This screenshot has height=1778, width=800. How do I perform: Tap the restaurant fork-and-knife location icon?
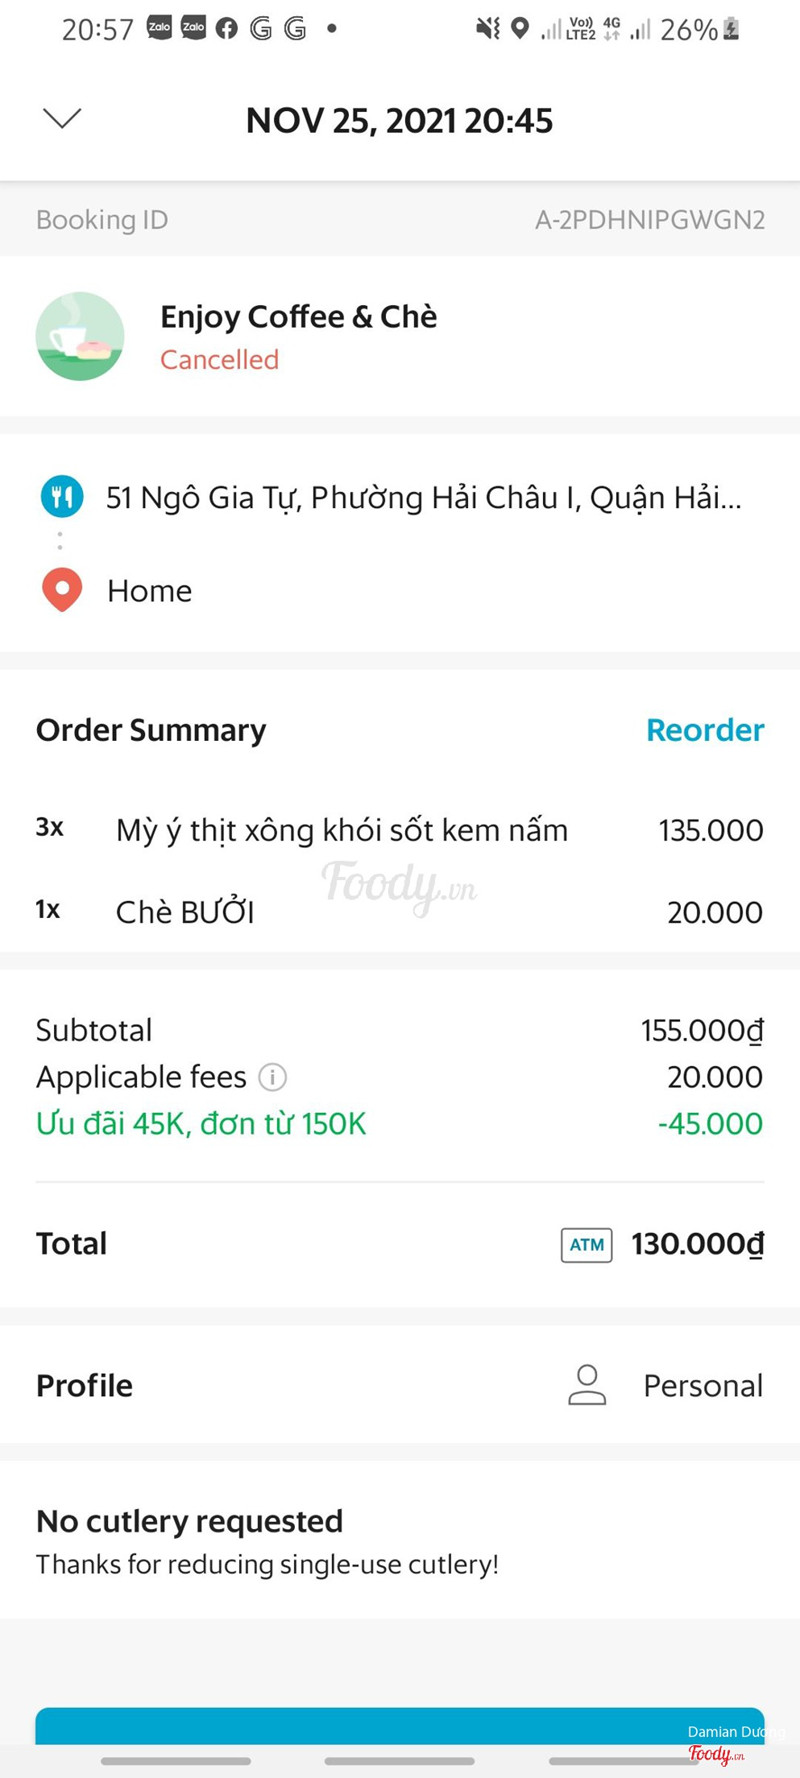pos(62,496)
